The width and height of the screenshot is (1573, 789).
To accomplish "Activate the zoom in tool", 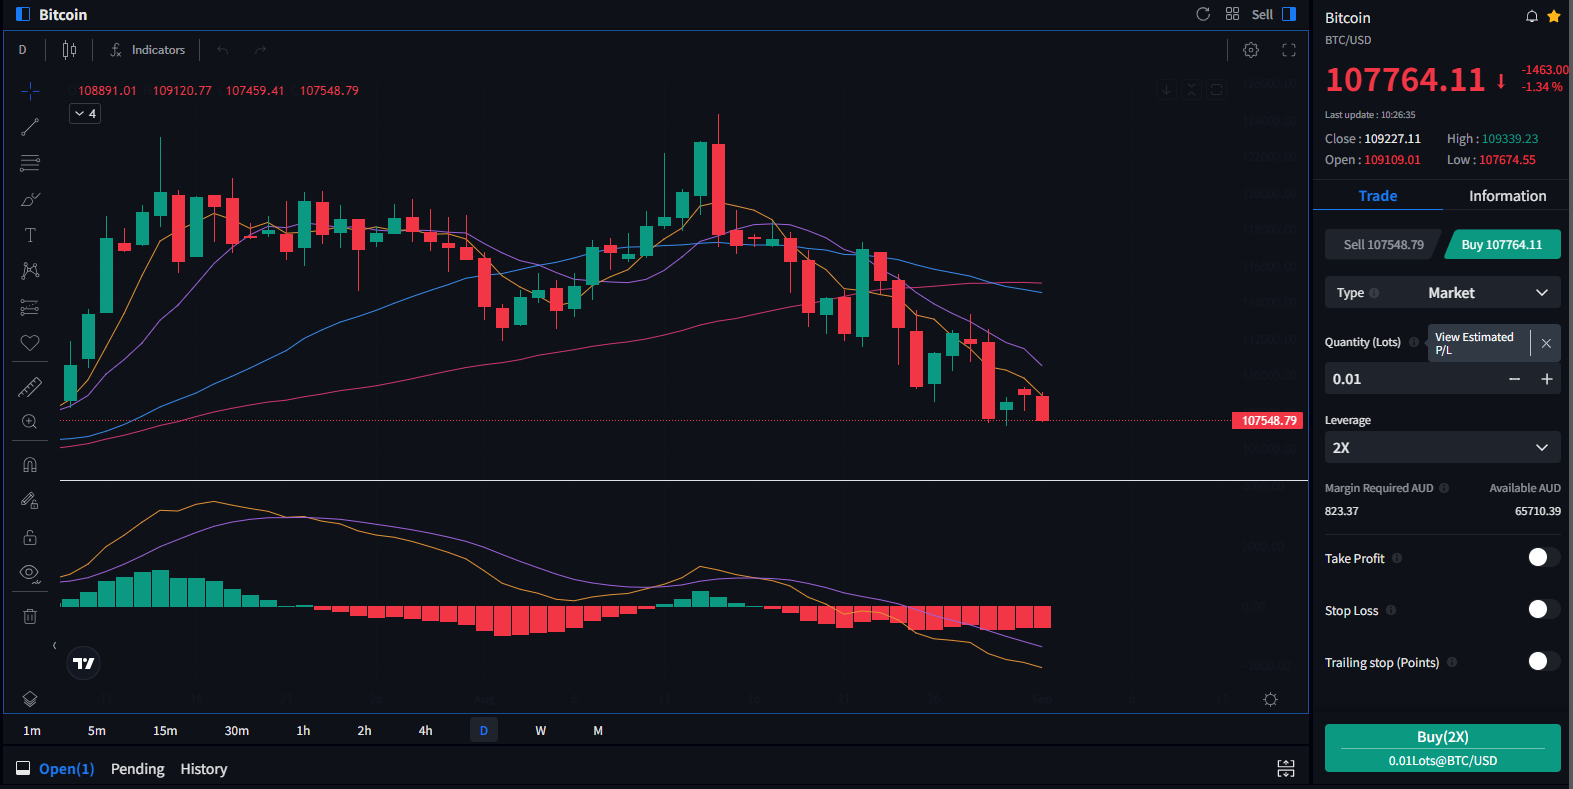I will pyautogui.click(x=30, y=422).
